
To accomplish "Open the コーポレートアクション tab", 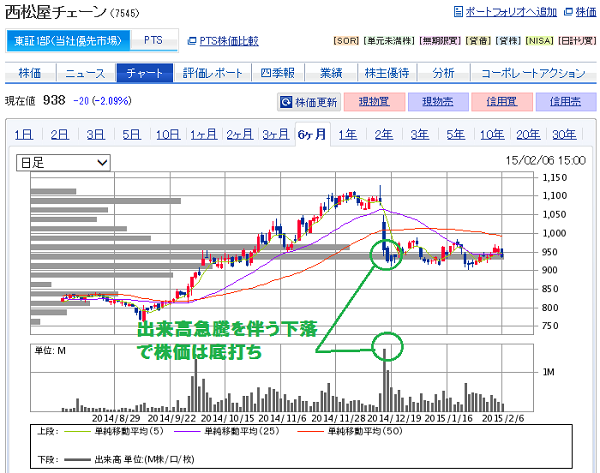I will [533, 73].
